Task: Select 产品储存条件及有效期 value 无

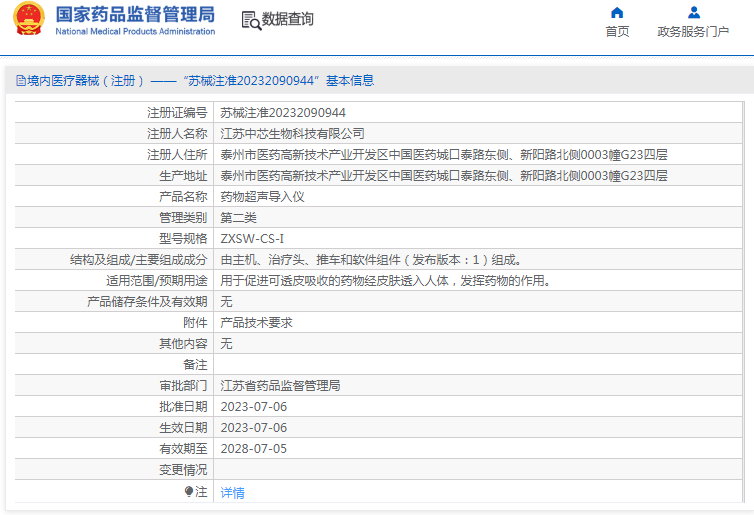Action: tap(226, 302)
